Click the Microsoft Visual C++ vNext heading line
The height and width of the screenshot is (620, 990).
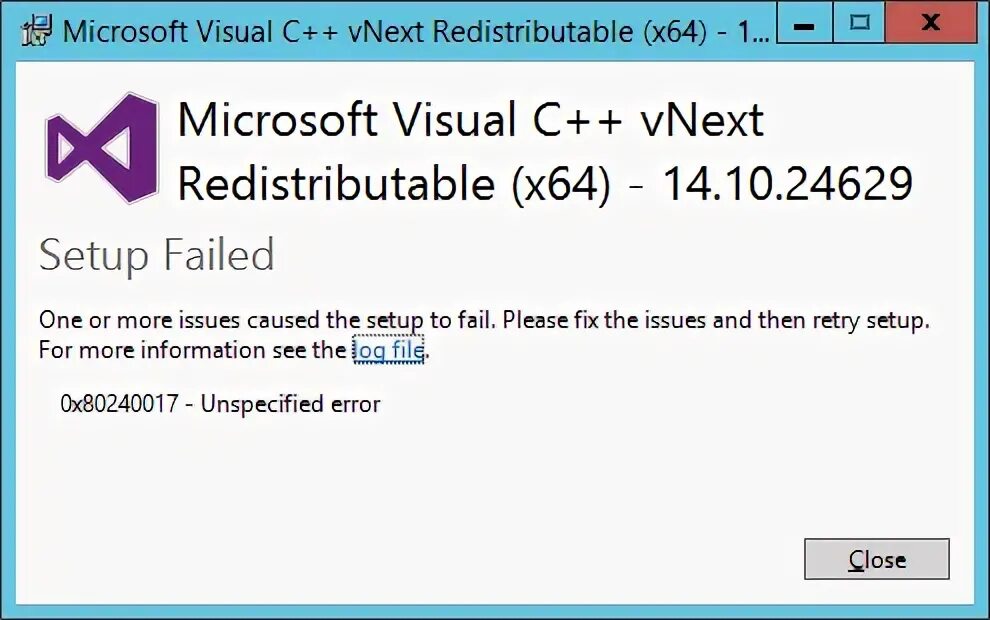pyautogui.click(x=470, y=120)
